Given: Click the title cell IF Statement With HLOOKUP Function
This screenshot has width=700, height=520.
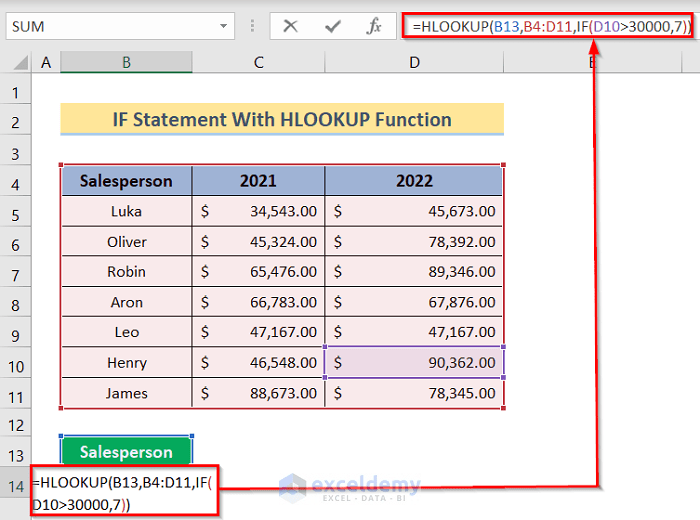Looking at the screenshot, I should pos(282,119).
